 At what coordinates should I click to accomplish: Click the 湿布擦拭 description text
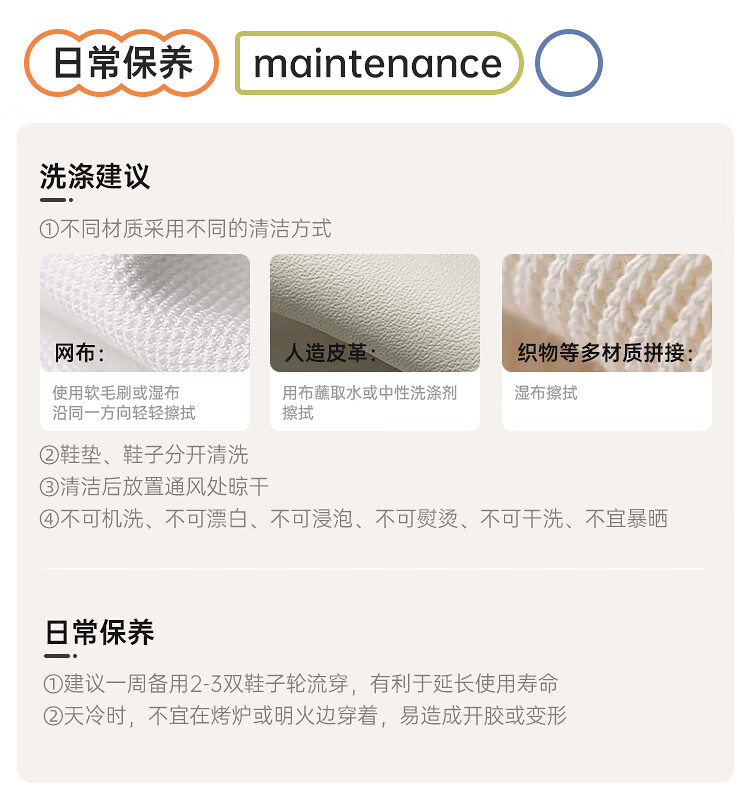(x=545, y=393)
